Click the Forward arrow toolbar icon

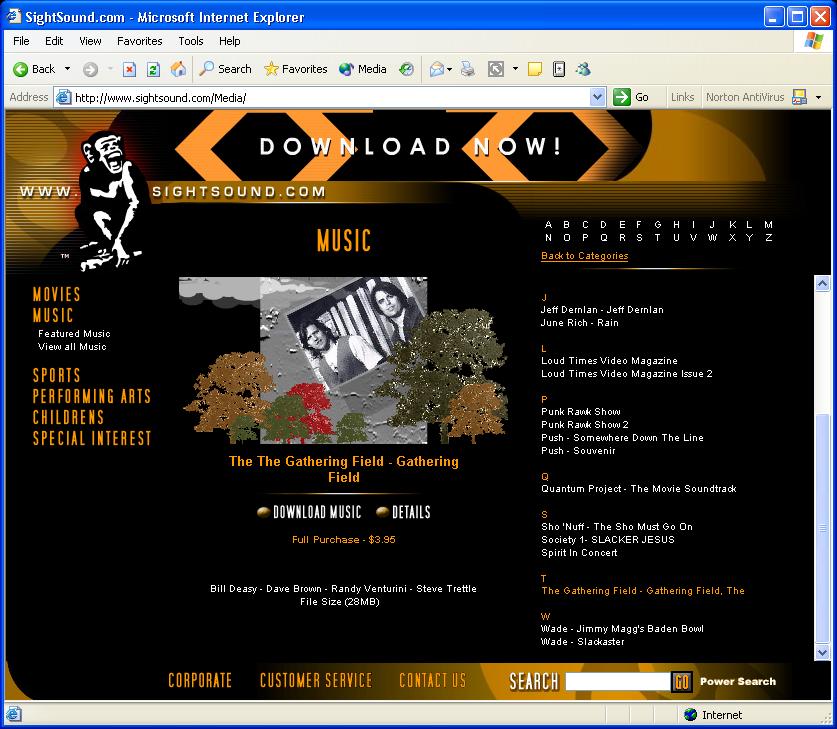(90, 69)
